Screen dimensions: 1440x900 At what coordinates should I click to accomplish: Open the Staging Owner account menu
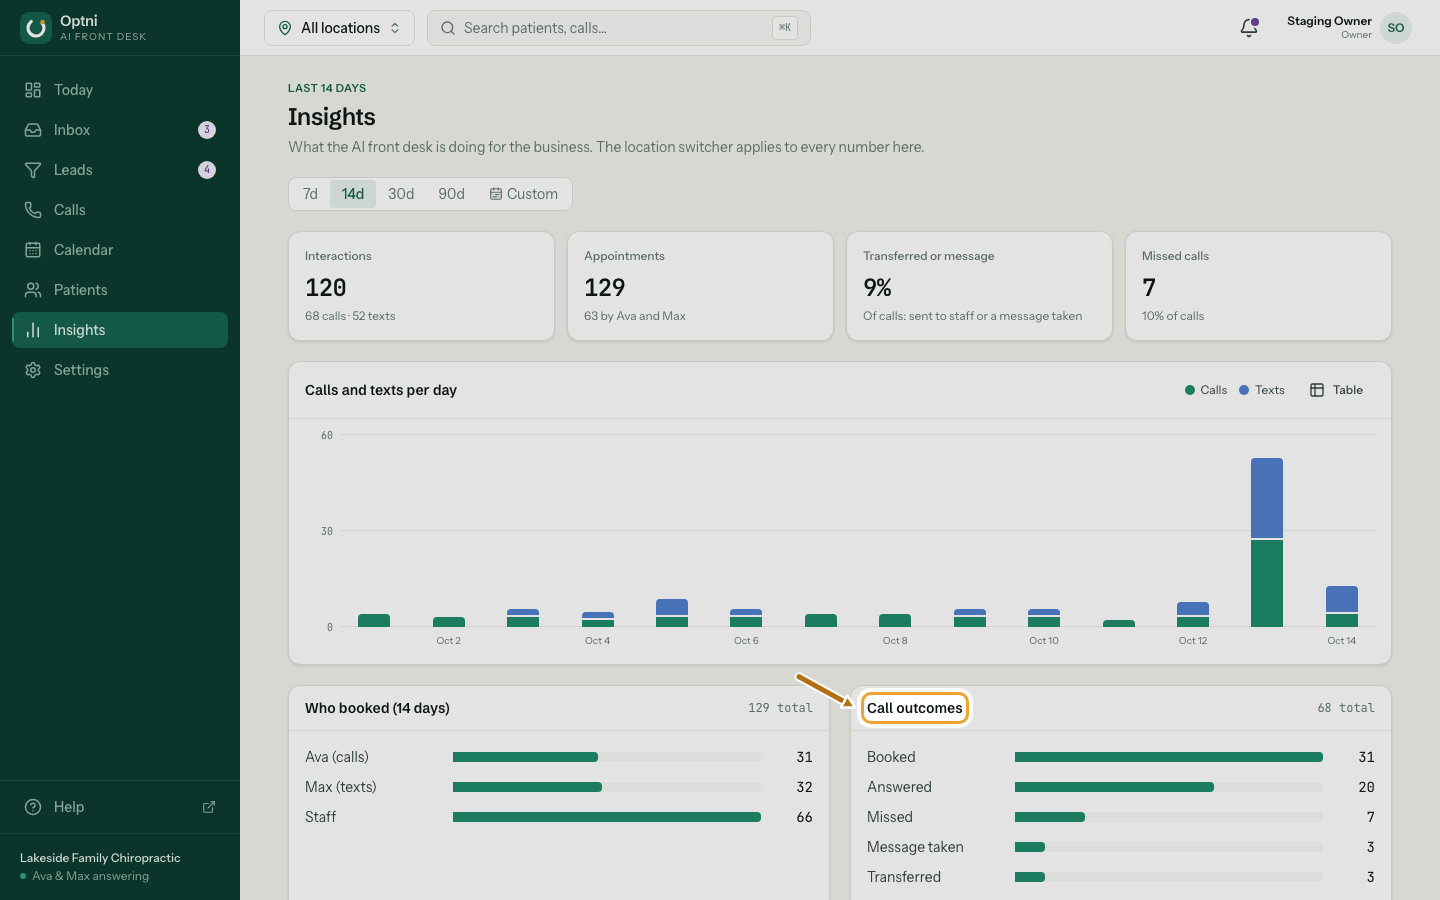[1348, 28]
